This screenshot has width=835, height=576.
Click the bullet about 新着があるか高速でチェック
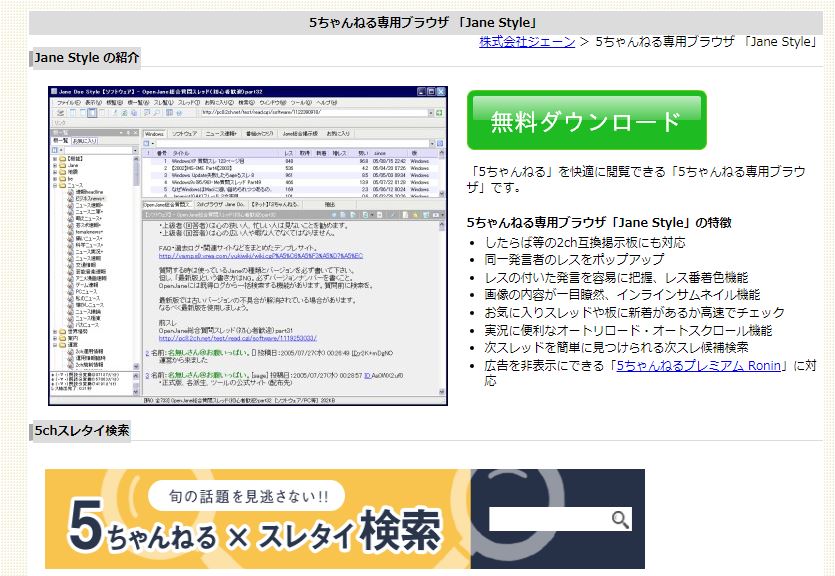(x=634, y=312)
